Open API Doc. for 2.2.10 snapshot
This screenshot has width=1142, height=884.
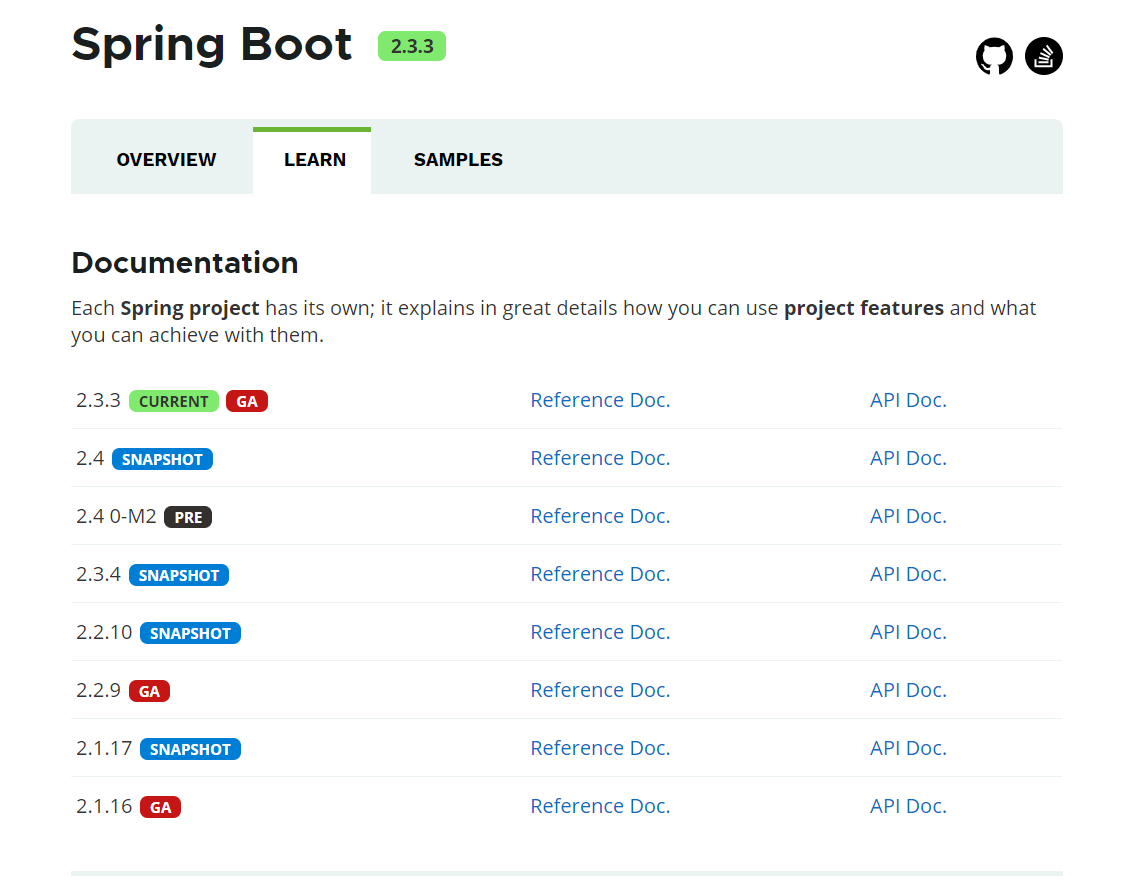click(908, 632)
